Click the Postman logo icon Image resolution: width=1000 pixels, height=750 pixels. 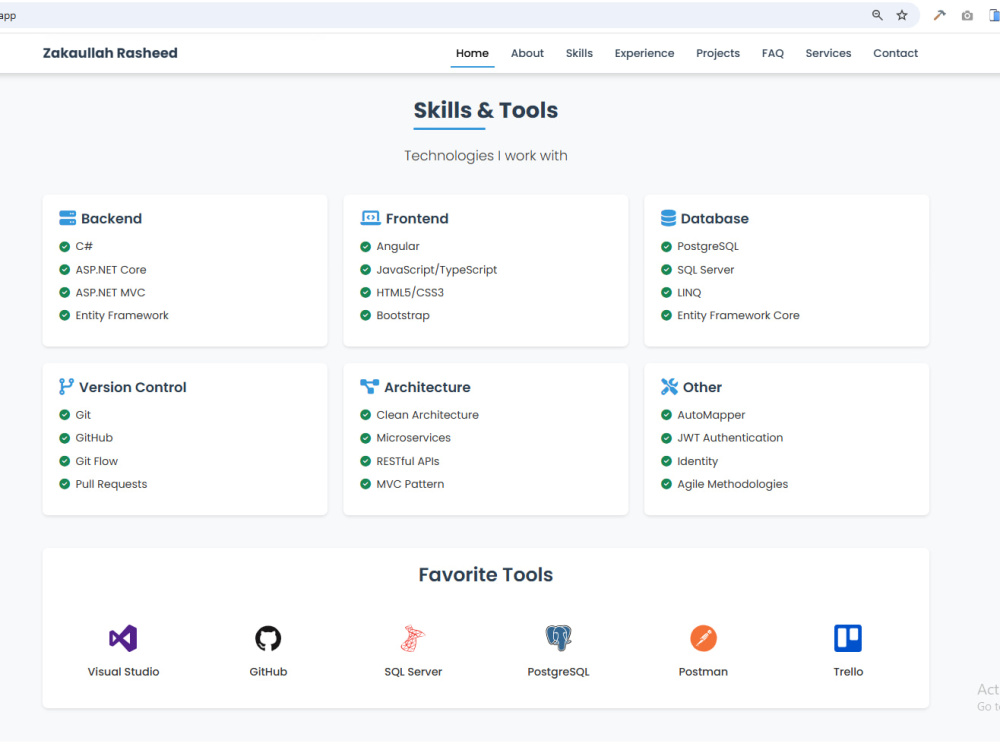click(703, 638)
